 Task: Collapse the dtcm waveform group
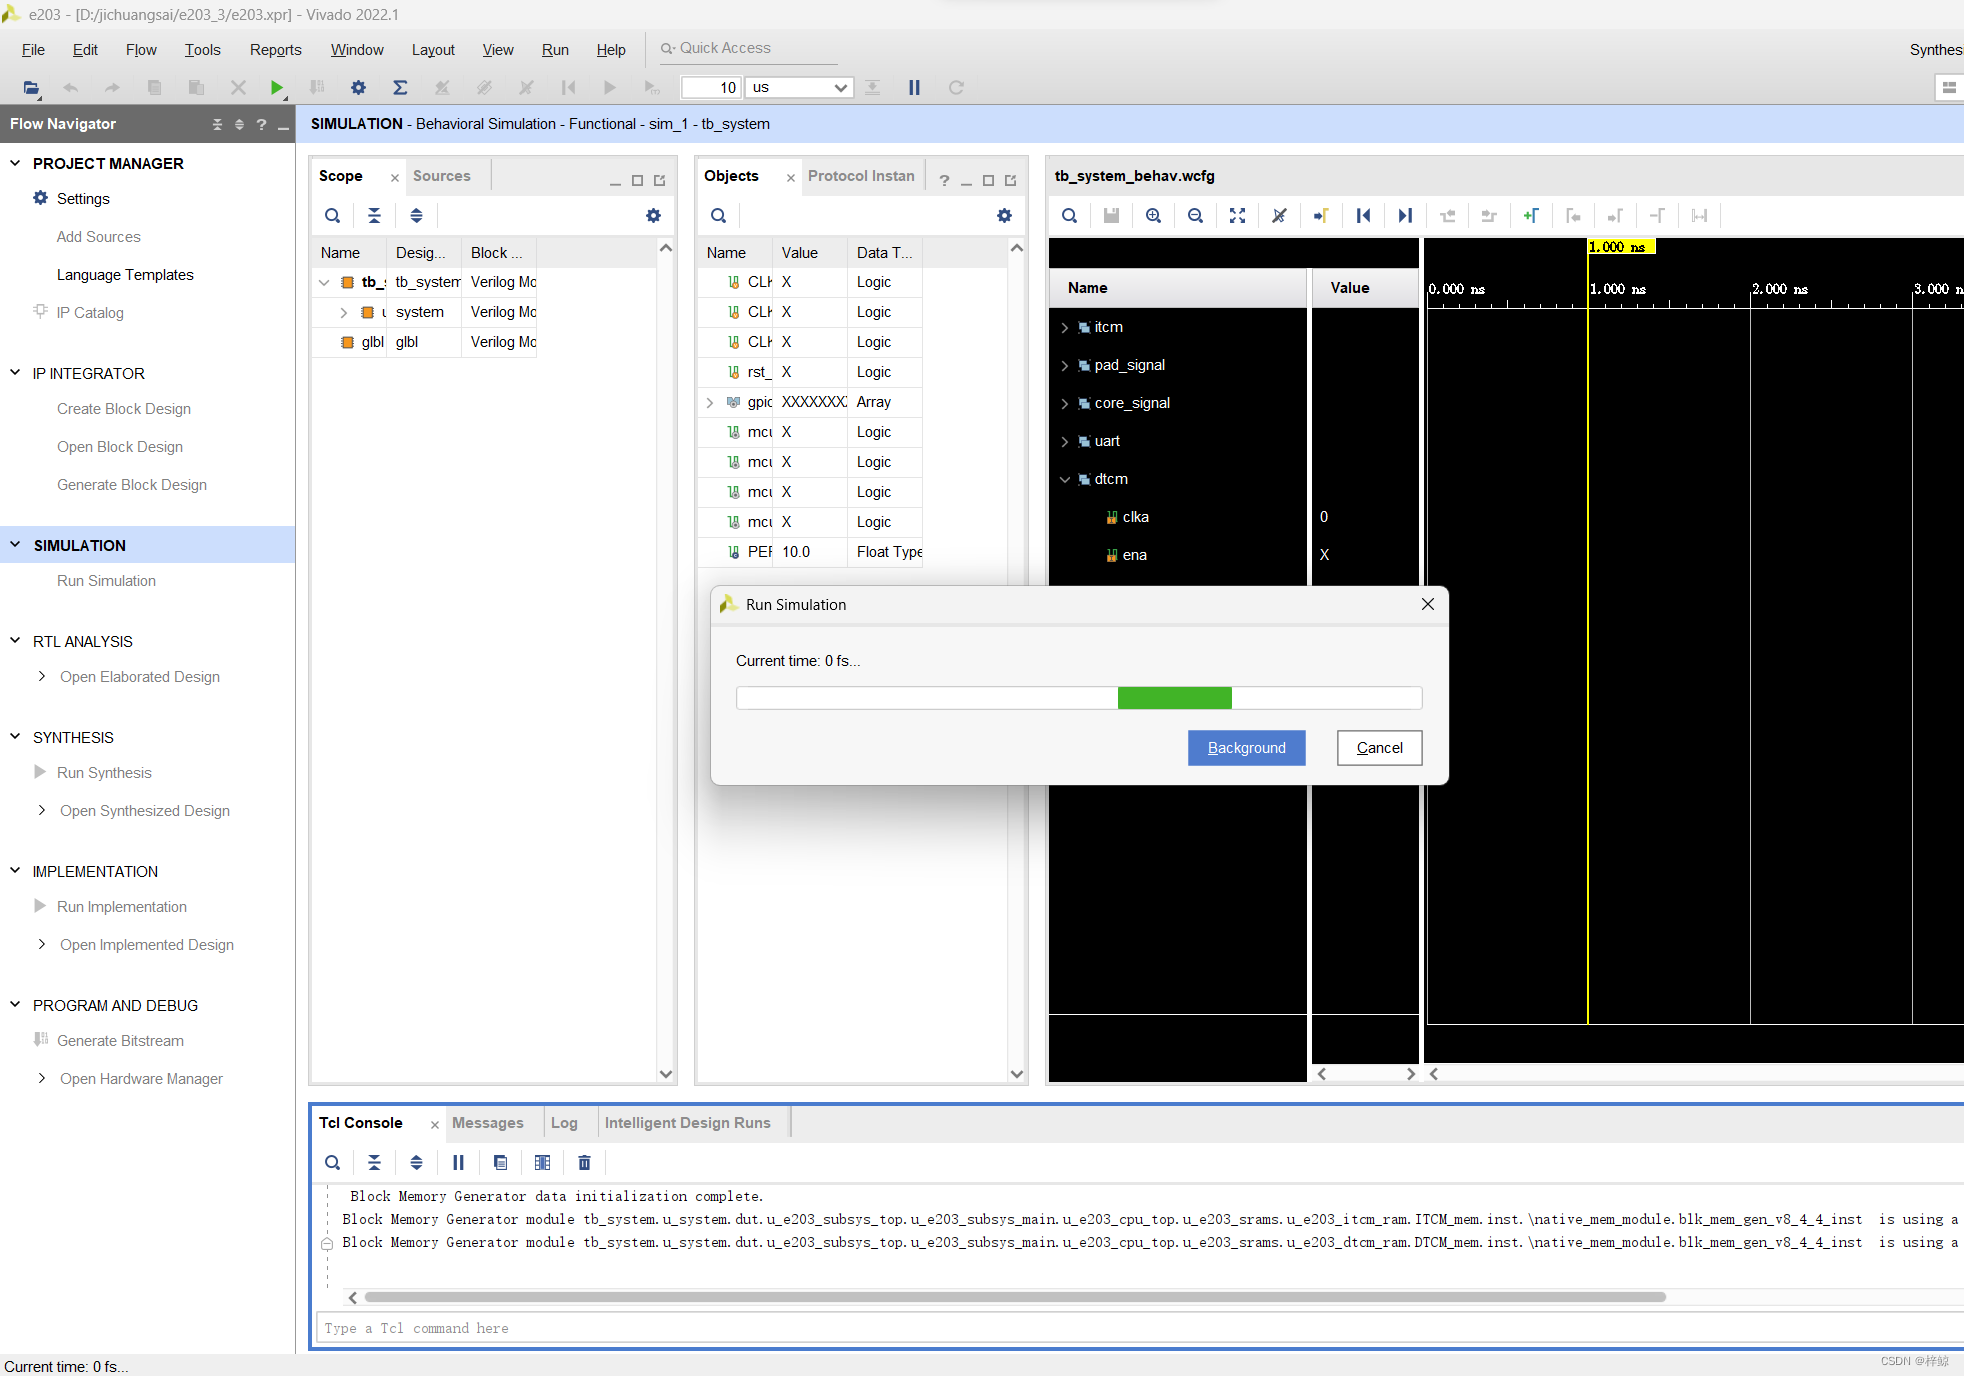pyautogui.click(x=1065, y=479)
